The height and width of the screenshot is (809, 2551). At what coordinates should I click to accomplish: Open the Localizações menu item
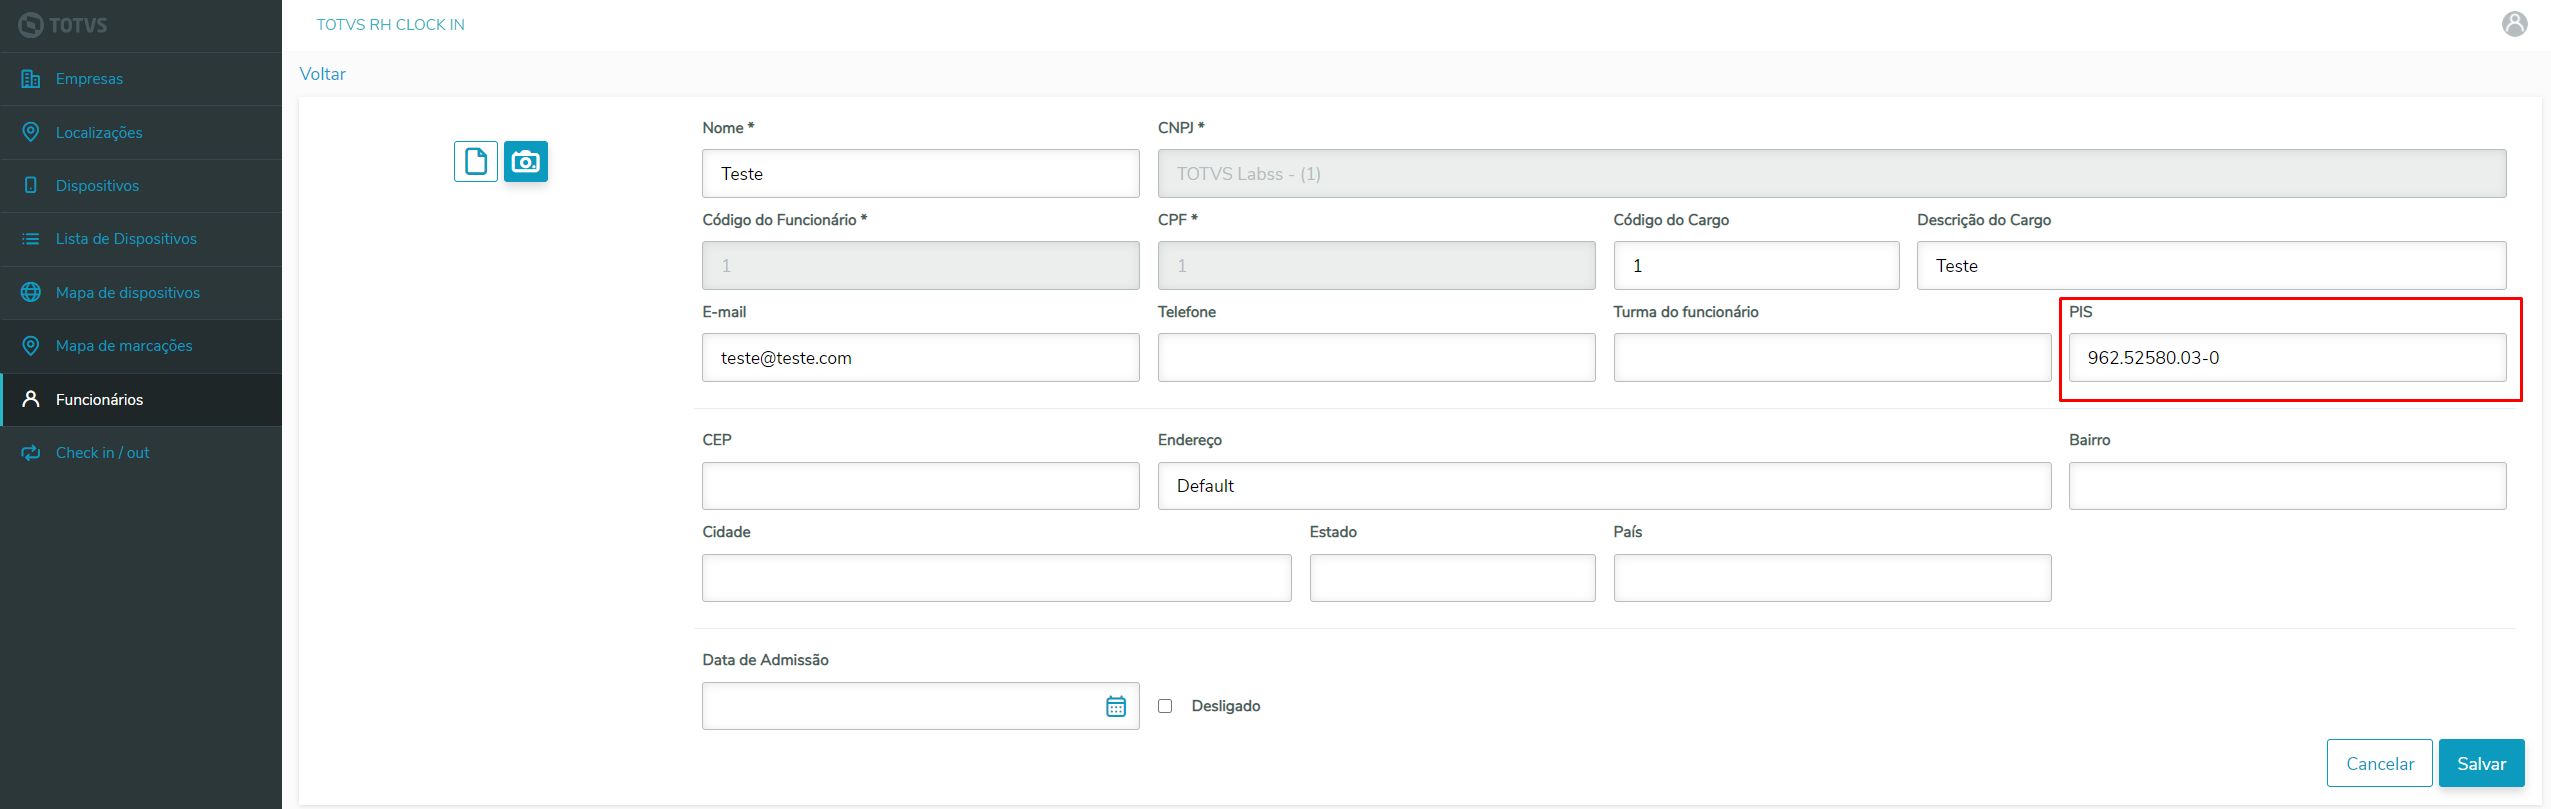[x=99, y=133]
